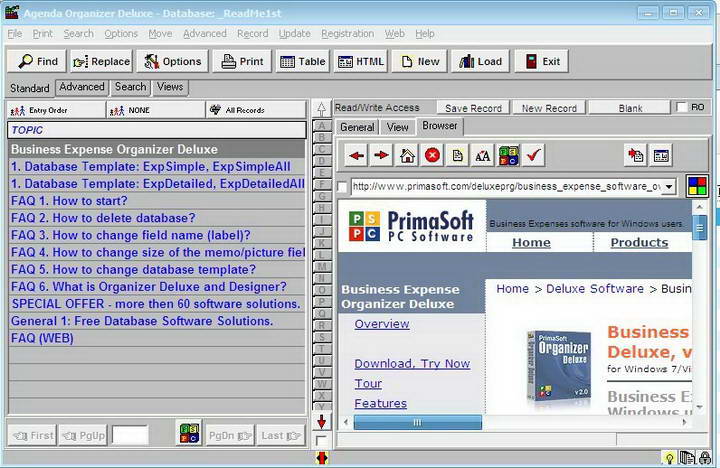
Task: Create a new database with New
Action: [420, 61]
